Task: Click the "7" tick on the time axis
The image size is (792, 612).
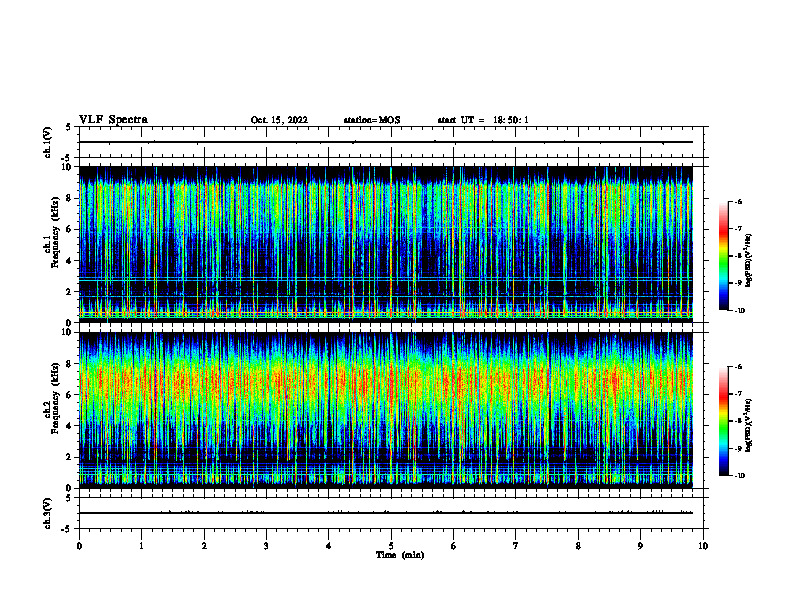Action: (516, 546)
